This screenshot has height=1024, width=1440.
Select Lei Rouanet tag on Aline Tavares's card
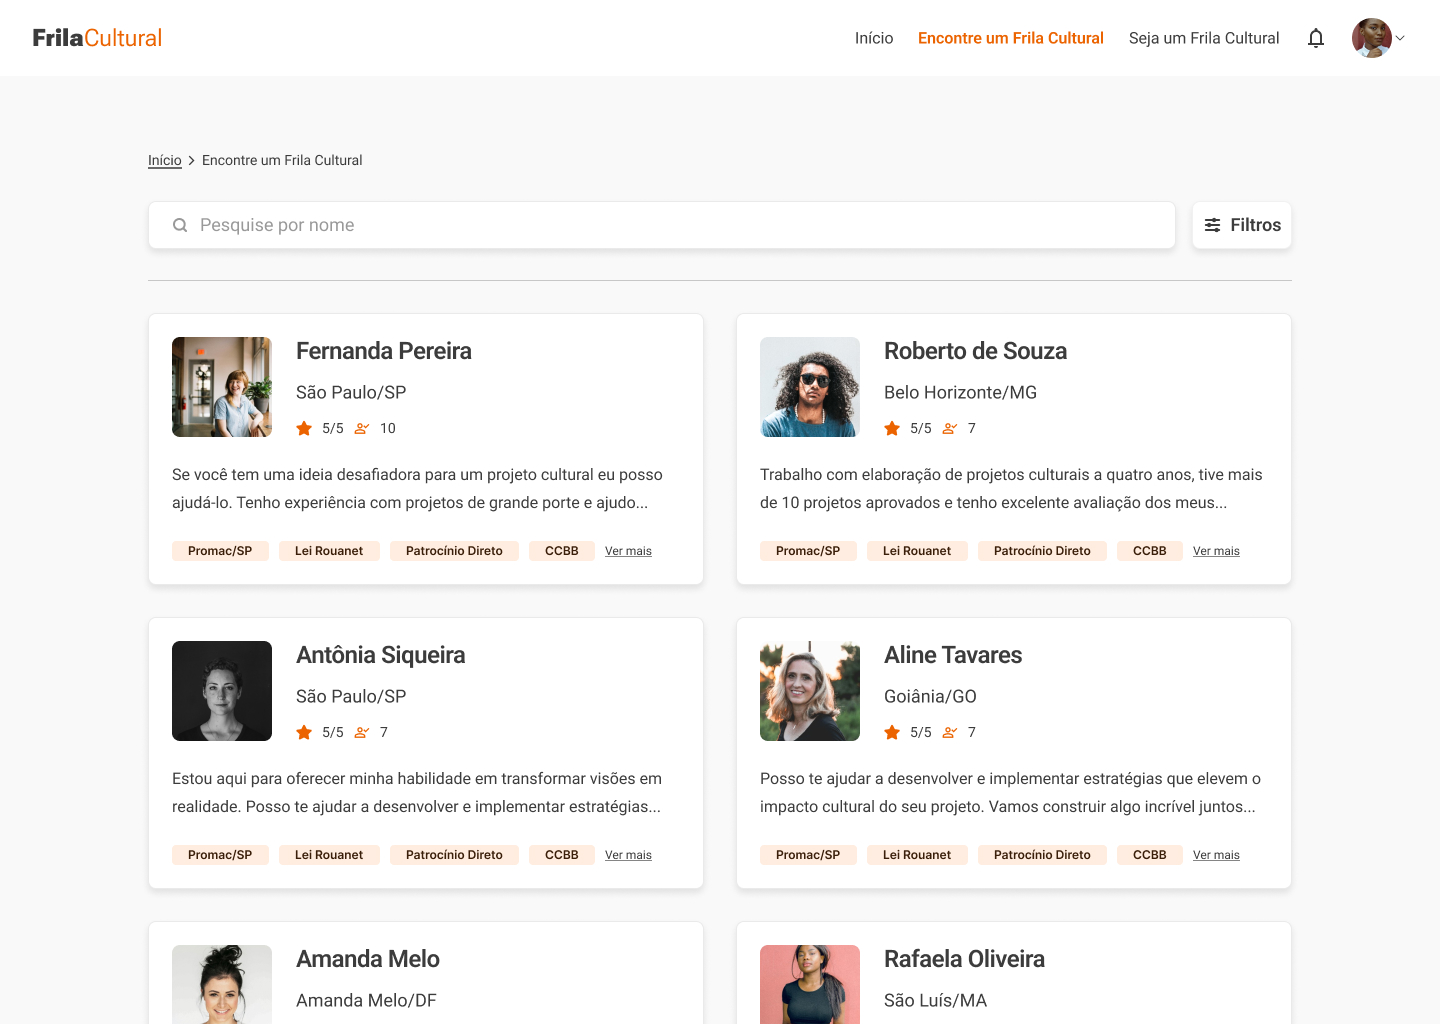[x=917, y=855]
